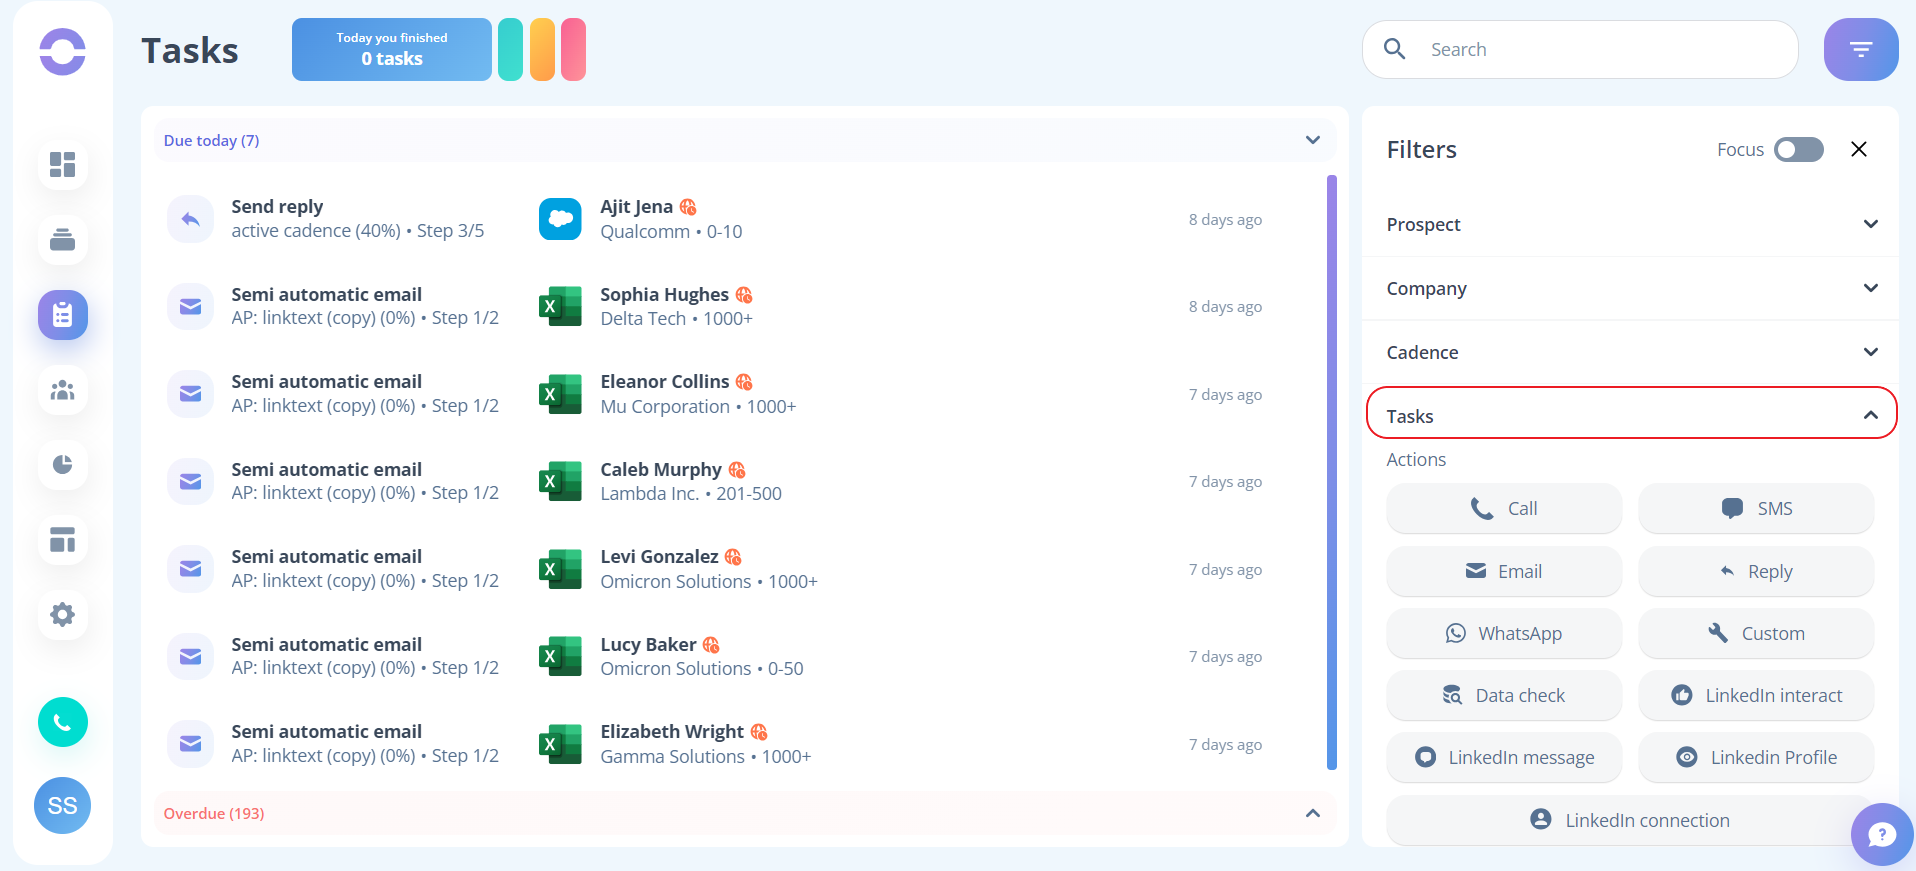Select the LinkedIn interact action filter
Screen dimensions: 1916x871
tap(1756, 695)
